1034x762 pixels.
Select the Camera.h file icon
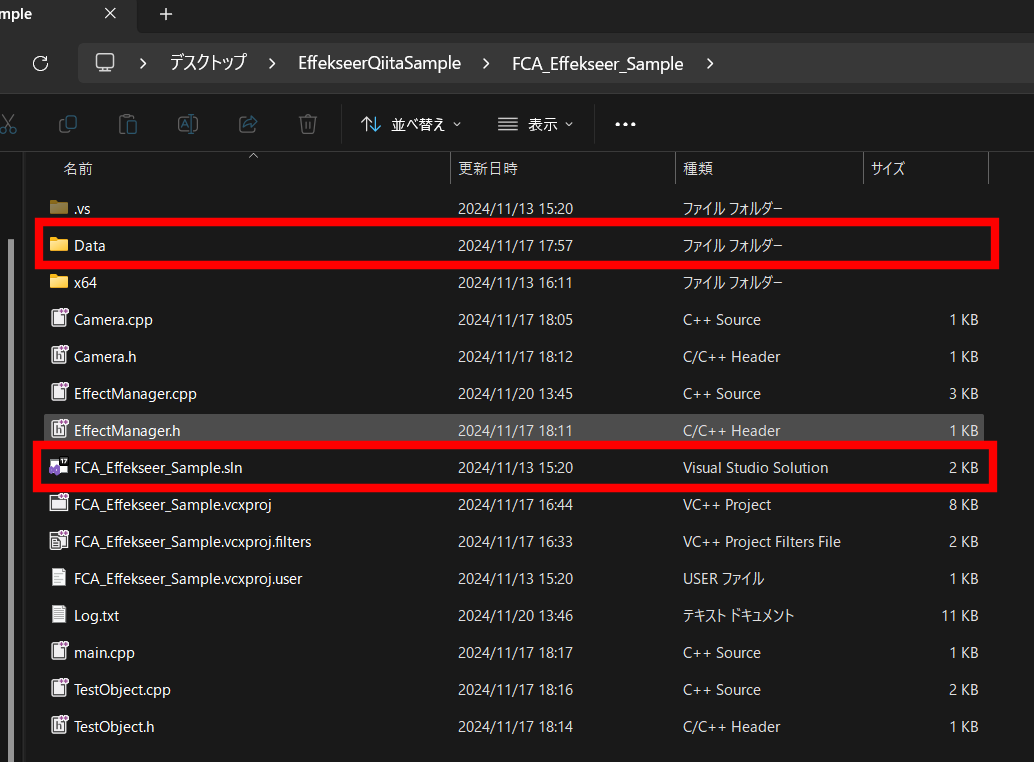click(59, 355)
